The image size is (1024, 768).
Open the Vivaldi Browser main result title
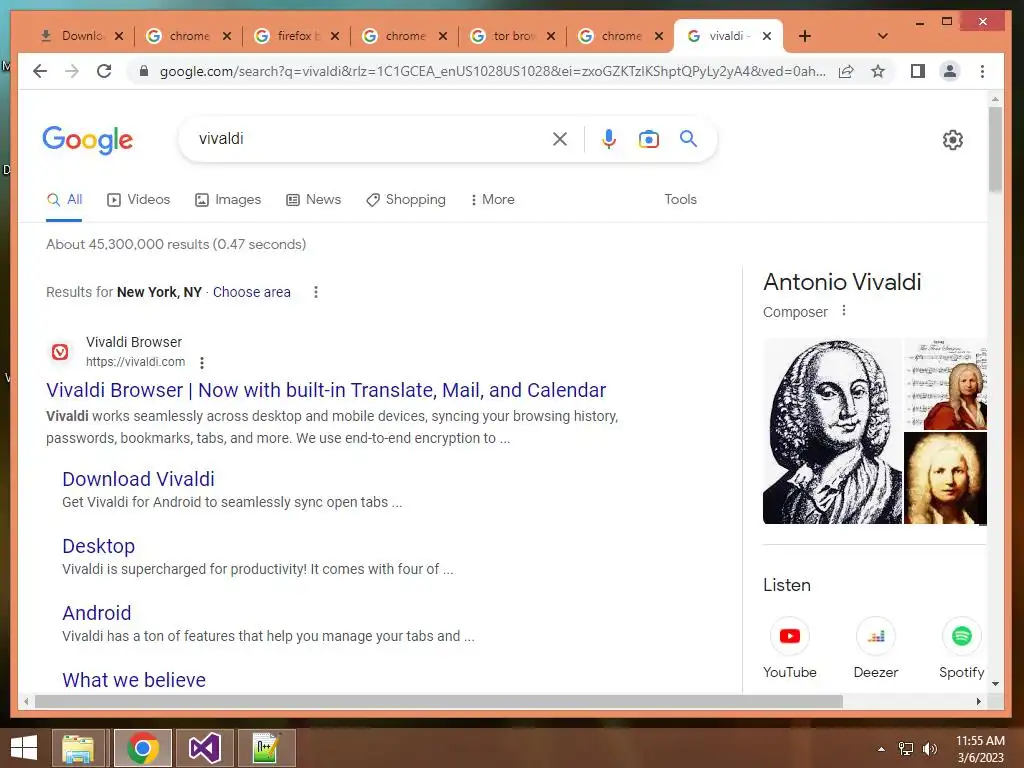[326, 390]
